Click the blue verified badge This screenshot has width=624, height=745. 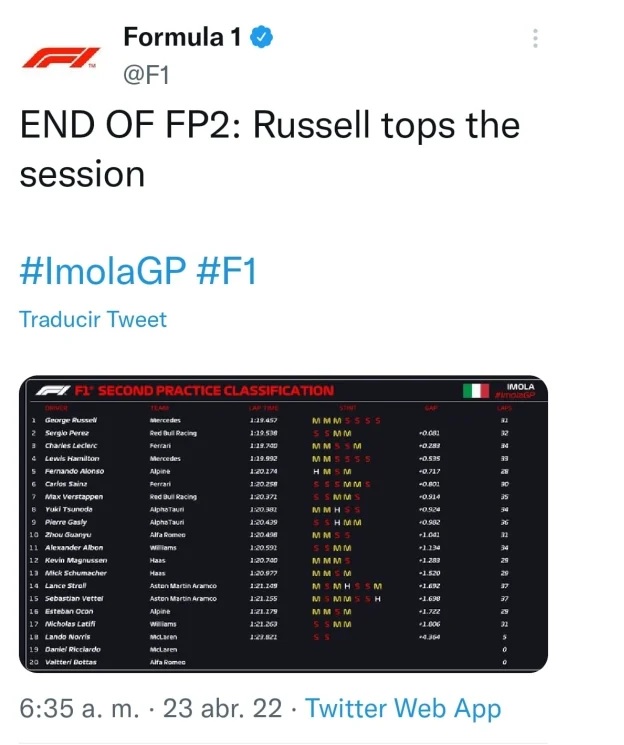click(262, 38)
